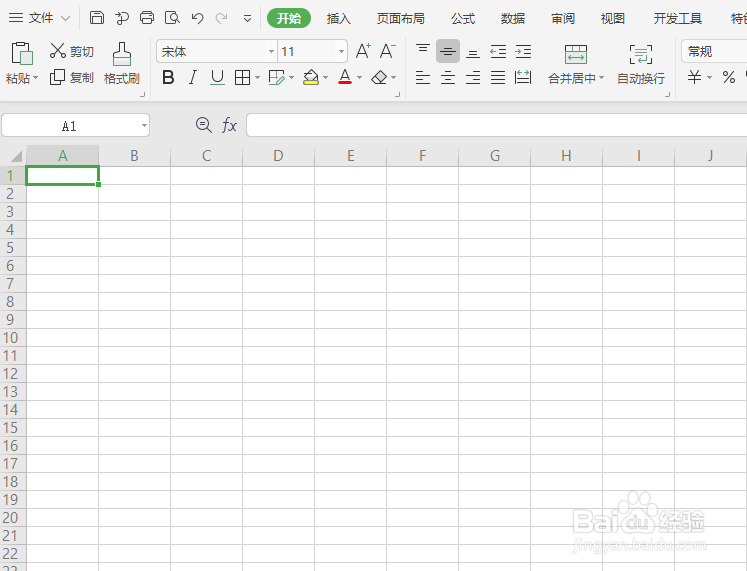Decrease font size with A- icon

(x=388, y=51)
